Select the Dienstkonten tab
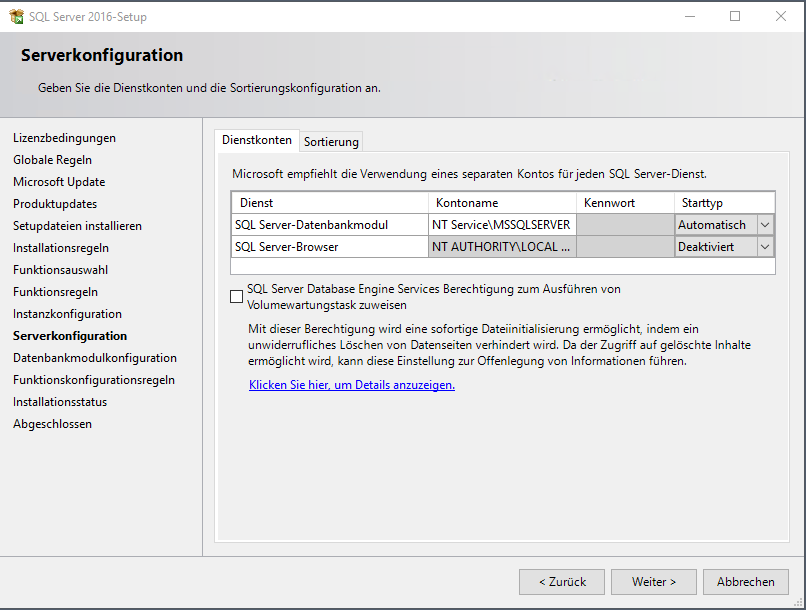 pyautogui.click(x=257, y=141)
